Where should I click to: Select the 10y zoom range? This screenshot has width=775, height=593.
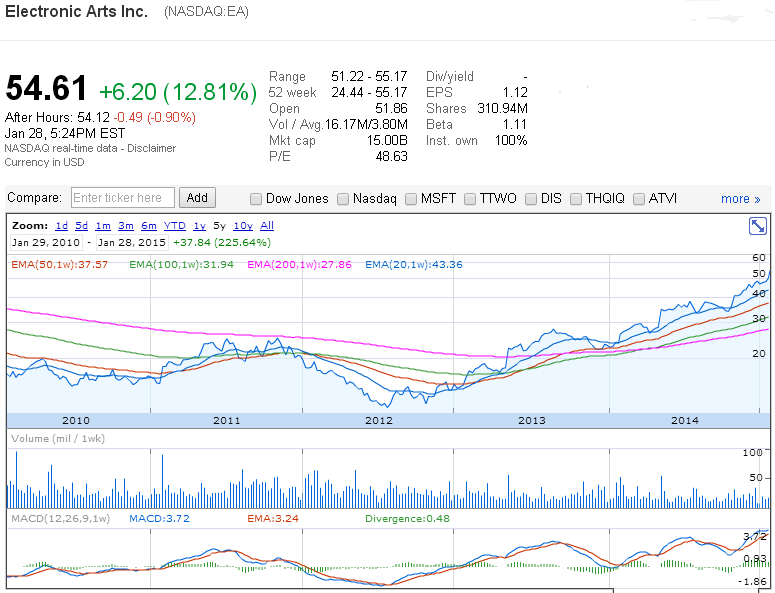point(243,226)
